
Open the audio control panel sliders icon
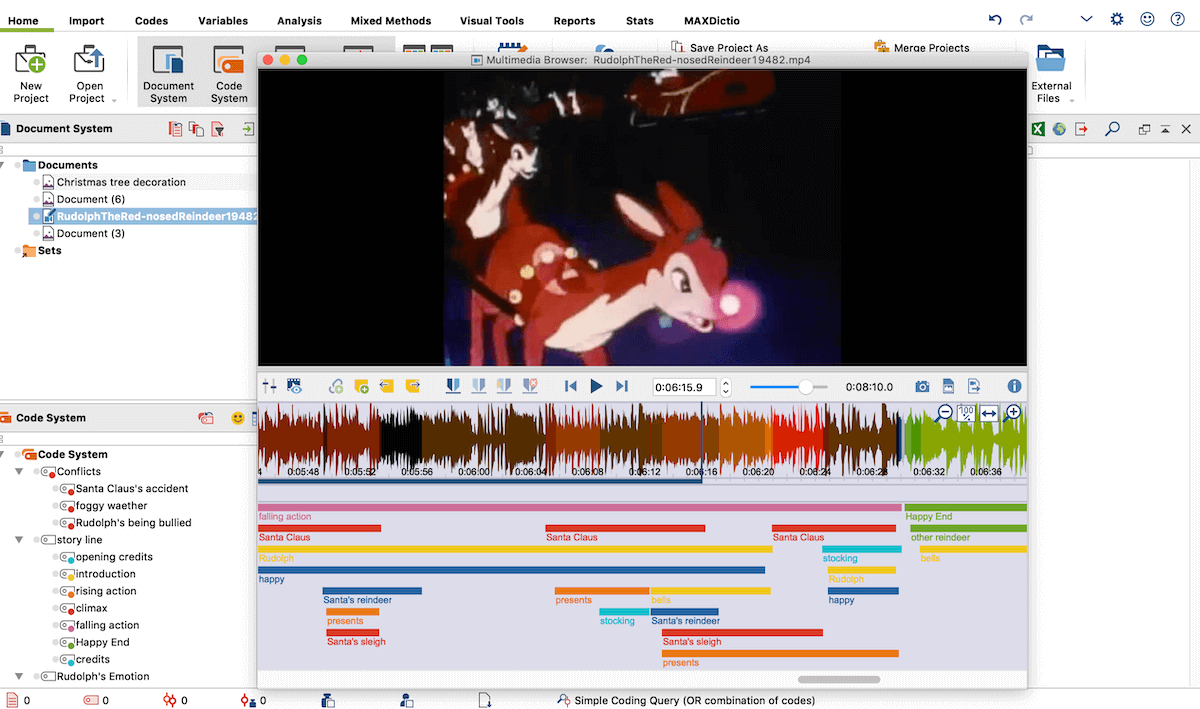269,386
